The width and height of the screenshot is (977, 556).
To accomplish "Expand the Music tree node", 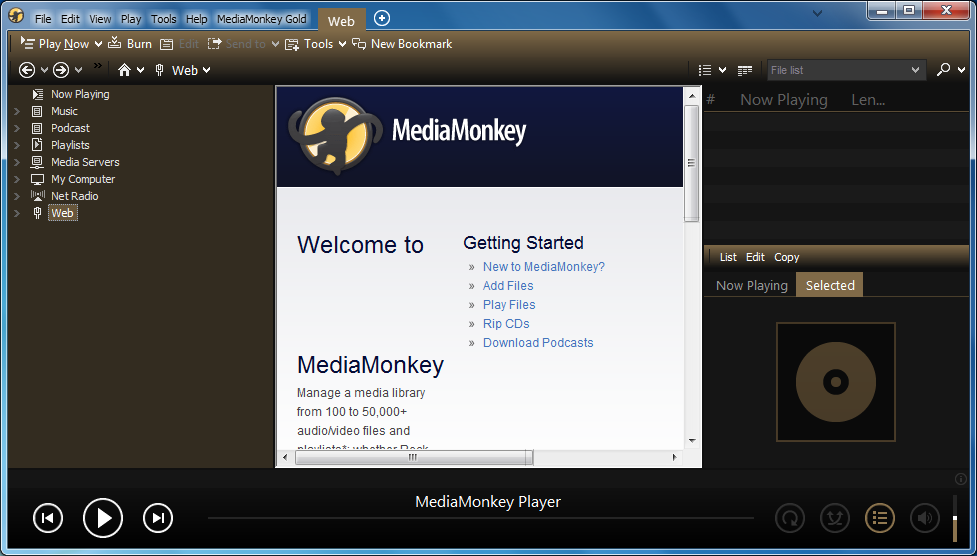I will pyautogui.click(x=17, y=112).
